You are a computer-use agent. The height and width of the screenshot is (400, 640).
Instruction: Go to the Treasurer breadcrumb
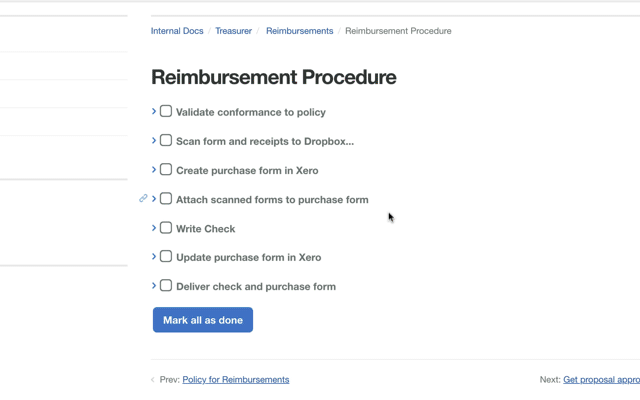pos(233,31)
